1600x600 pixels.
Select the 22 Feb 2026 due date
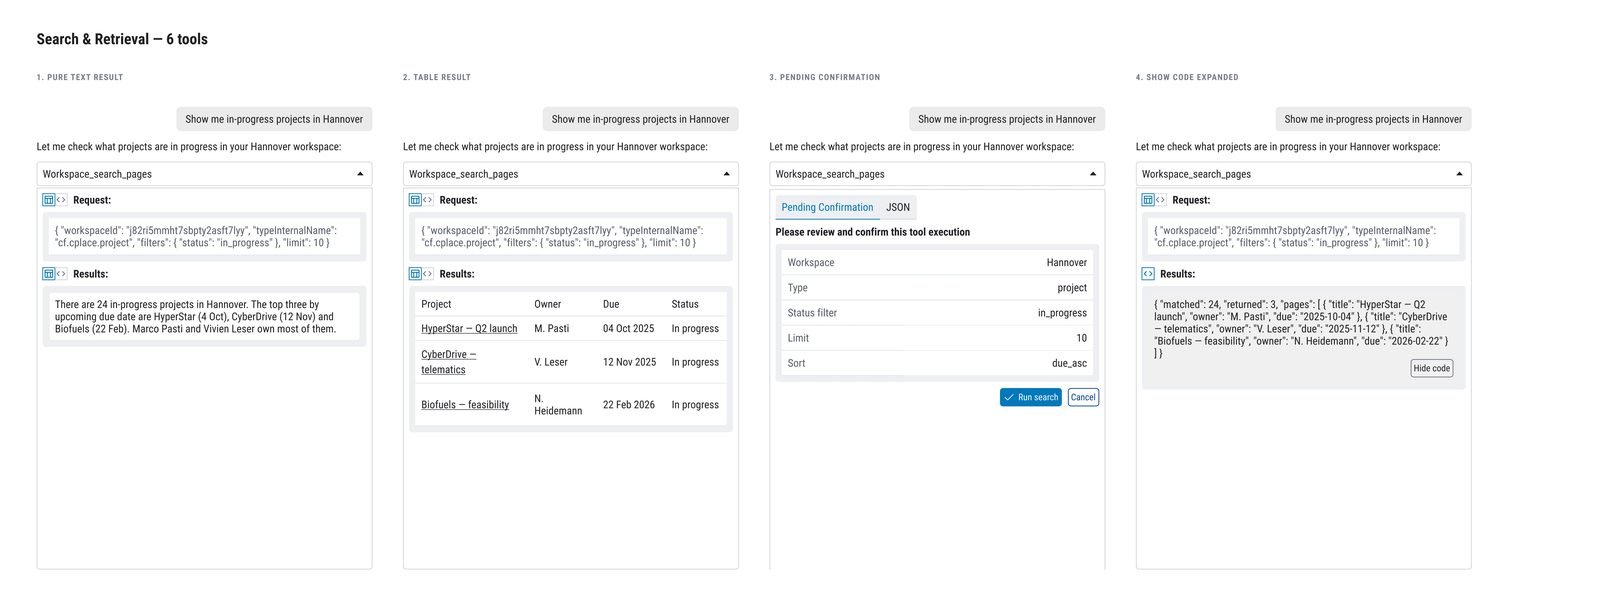point(629,405)
